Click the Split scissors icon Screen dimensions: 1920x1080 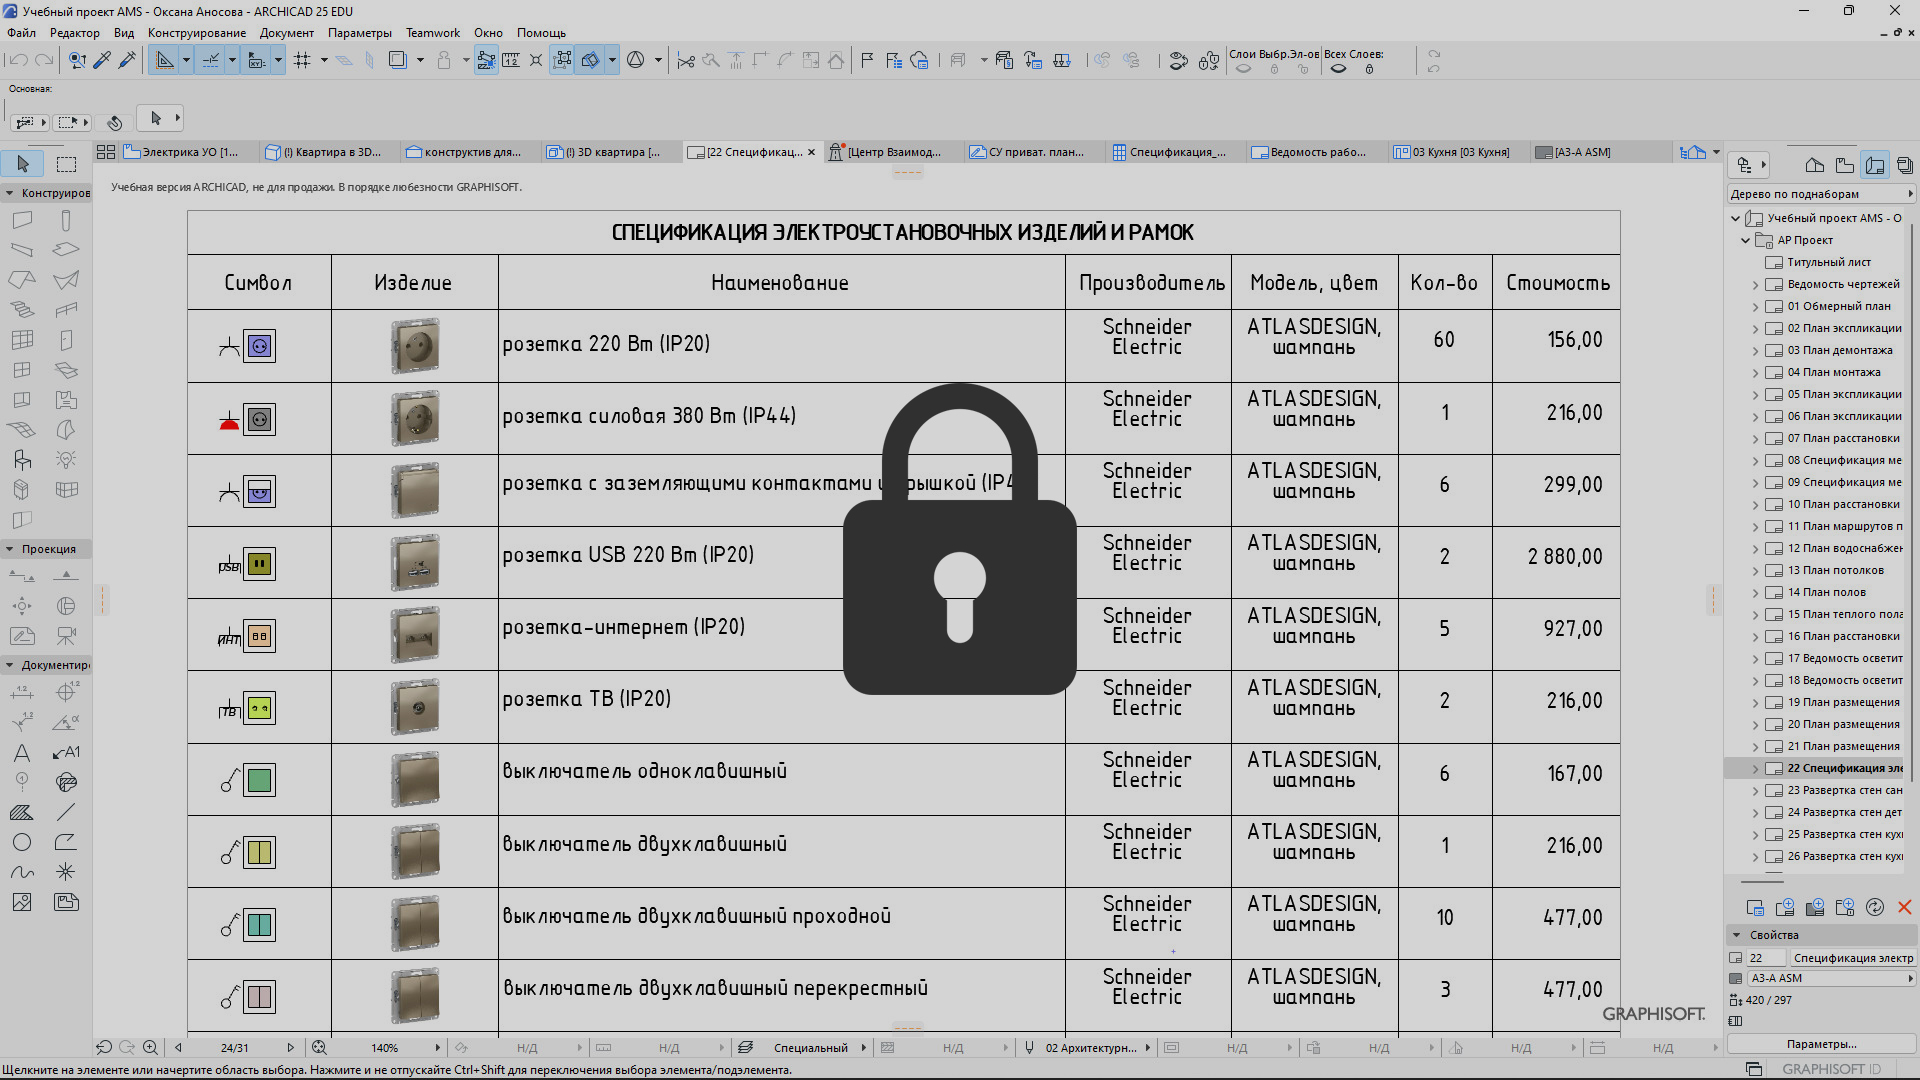(x=686, y=61)
